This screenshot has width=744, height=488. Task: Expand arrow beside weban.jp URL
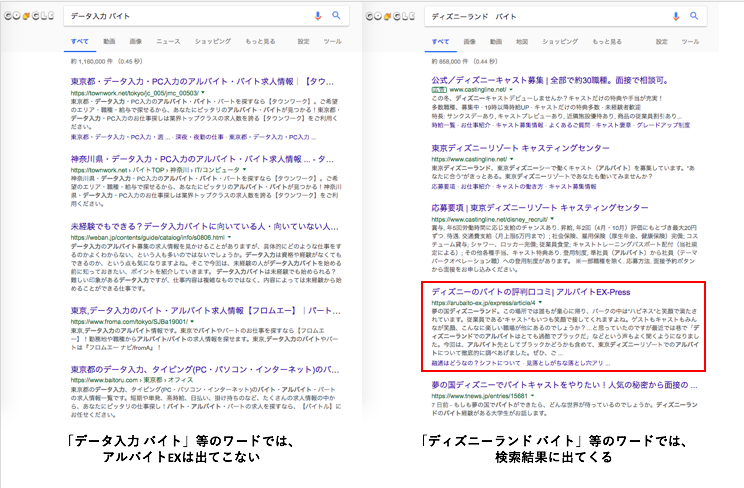(x=230, y=237)
